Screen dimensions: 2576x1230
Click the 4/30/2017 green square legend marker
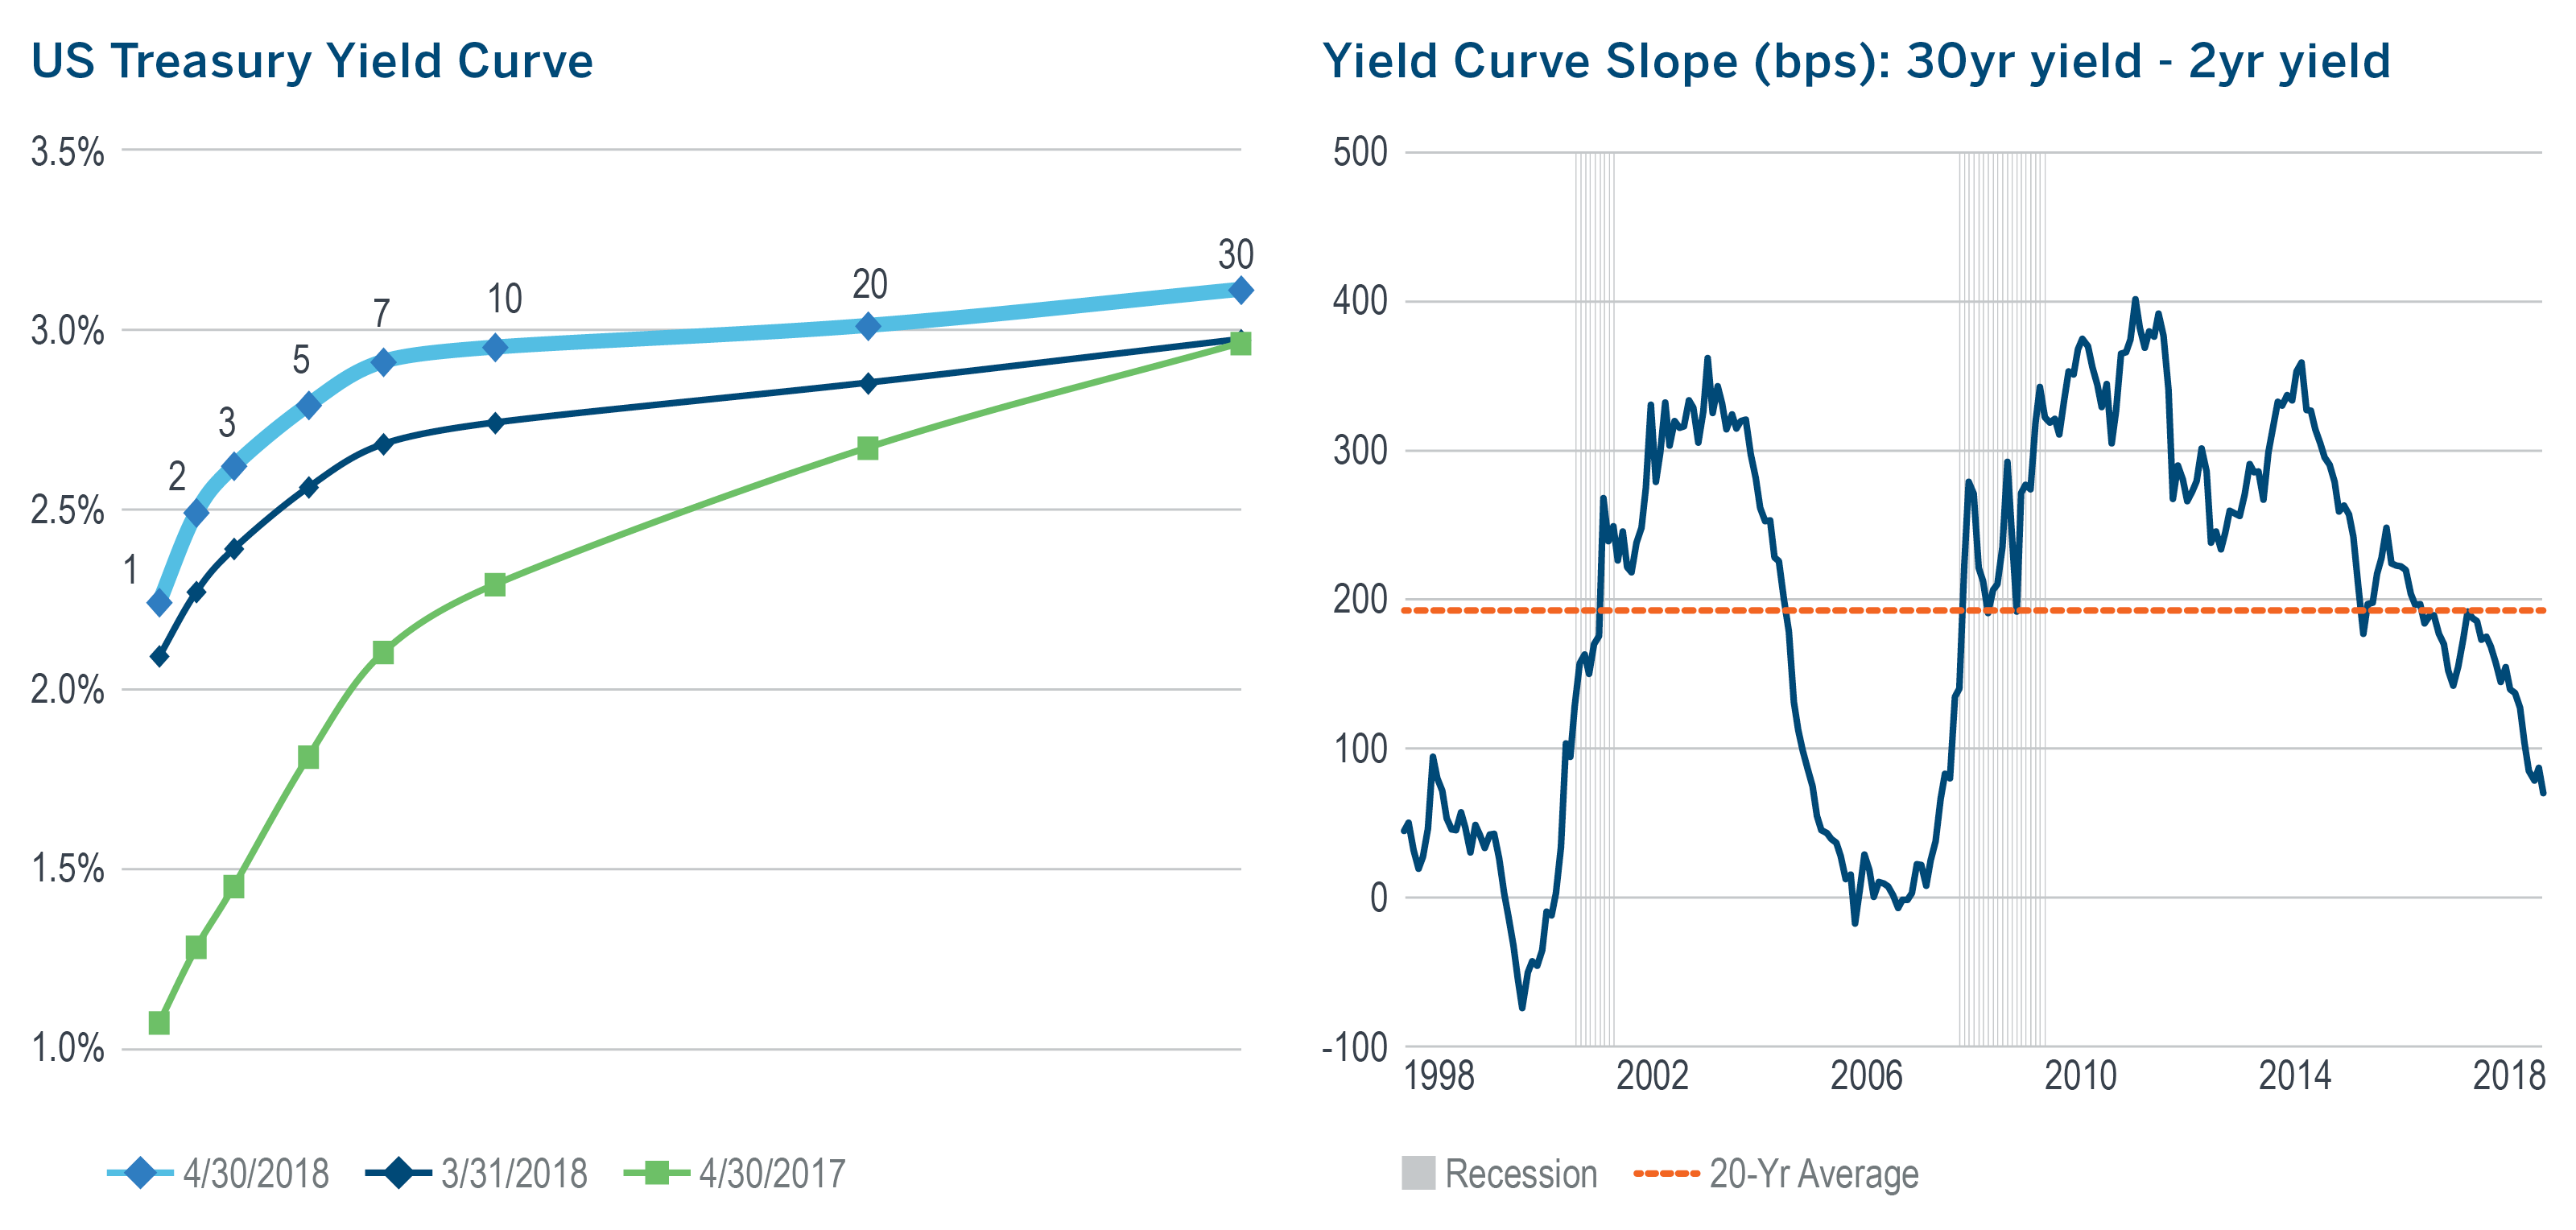[x=657, y=1173]
